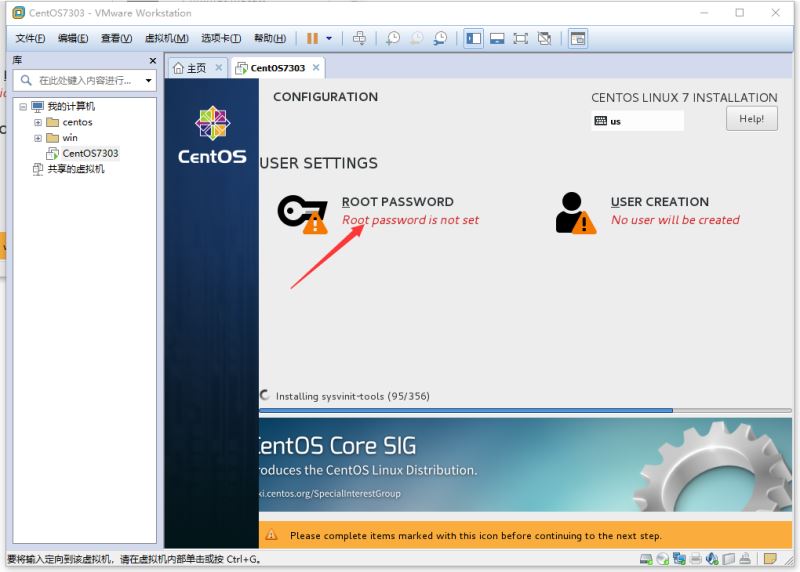Click the hard disk status bar icon

click(647, 559)
